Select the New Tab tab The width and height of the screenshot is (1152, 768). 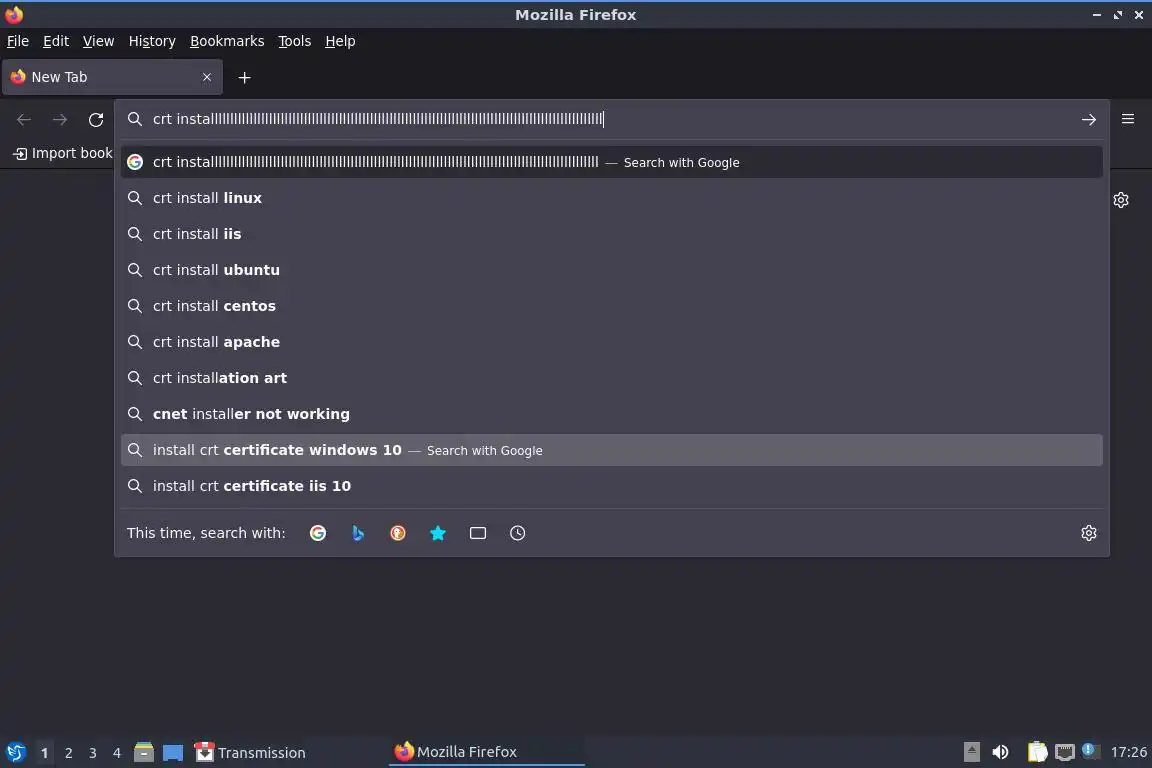pyautogui.click(x=112, y=77)
